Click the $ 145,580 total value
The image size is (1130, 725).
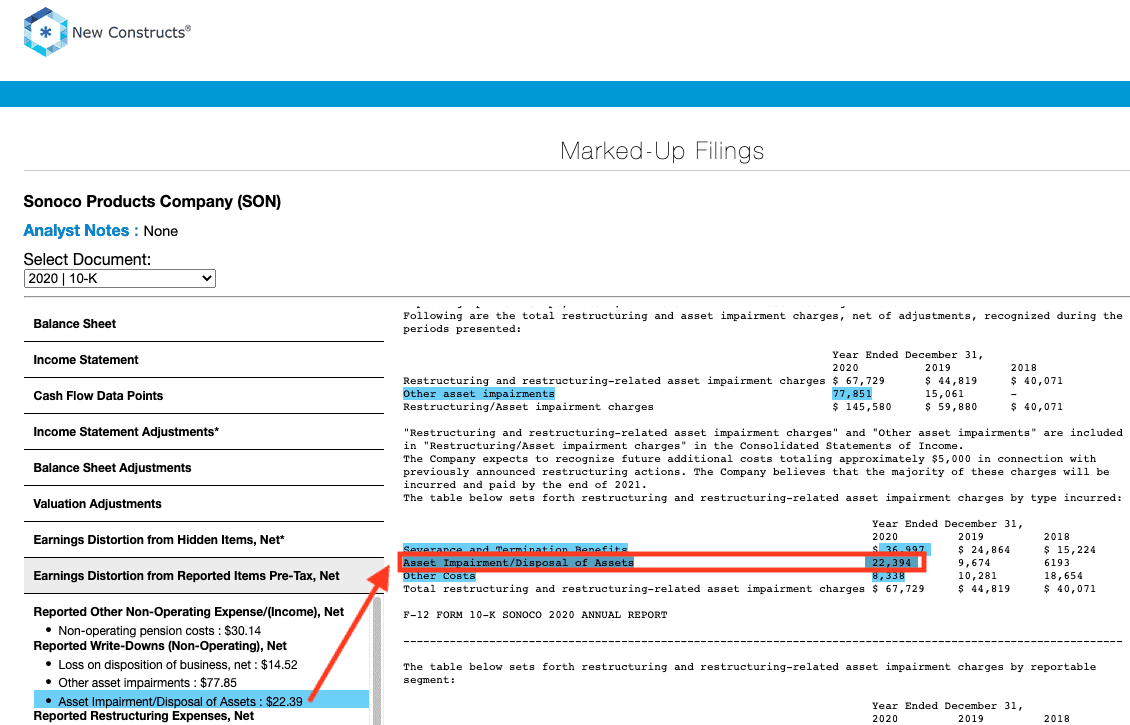[x=862, y=407]
